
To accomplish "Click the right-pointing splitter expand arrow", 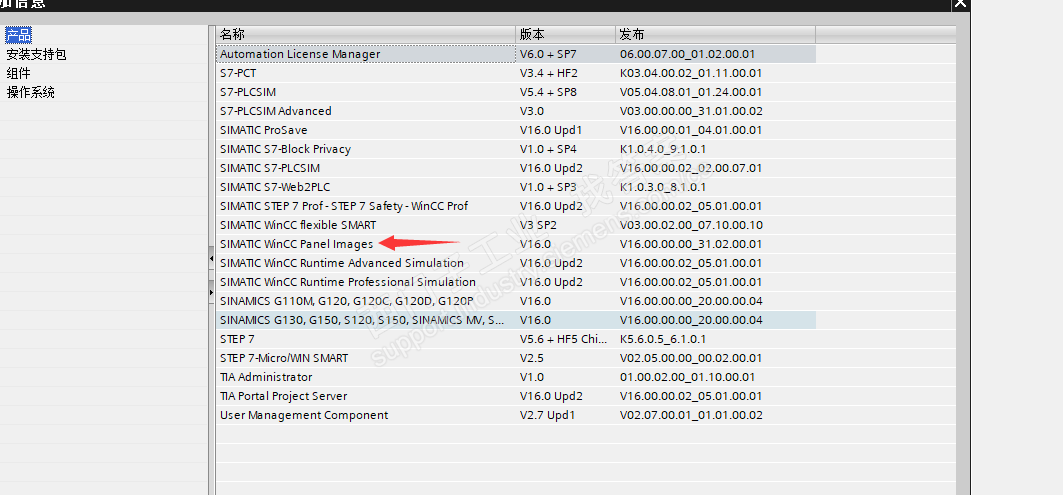I will (211, 292).
